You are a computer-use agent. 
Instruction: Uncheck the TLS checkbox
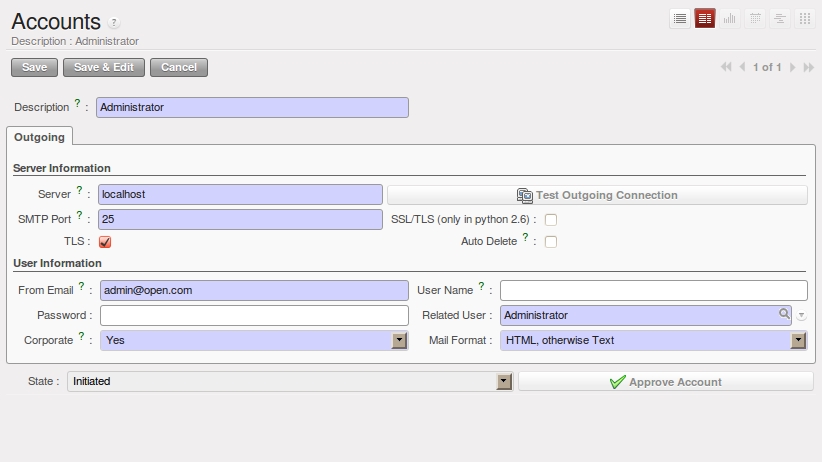[105, 242]
